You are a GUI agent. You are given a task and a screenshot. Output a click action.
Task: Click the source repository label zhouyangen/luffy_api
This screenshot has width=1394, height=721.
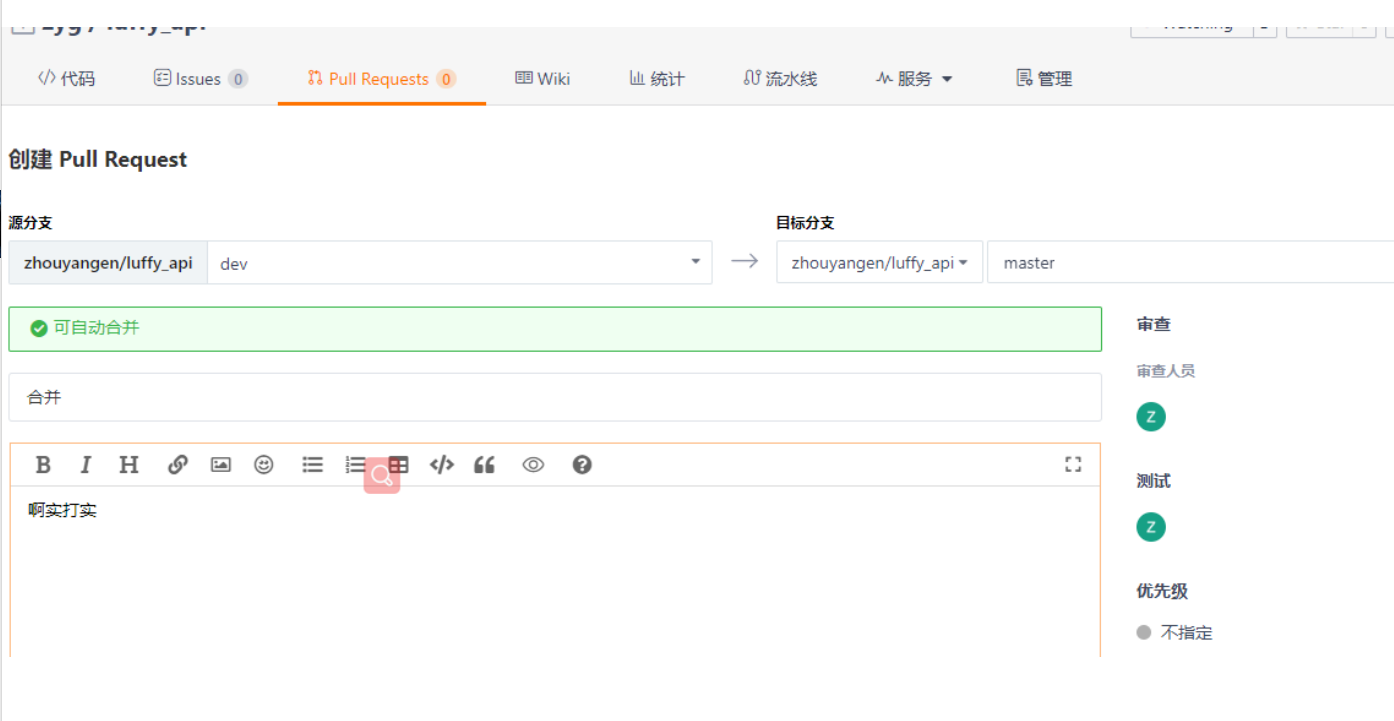pos(108,263)
